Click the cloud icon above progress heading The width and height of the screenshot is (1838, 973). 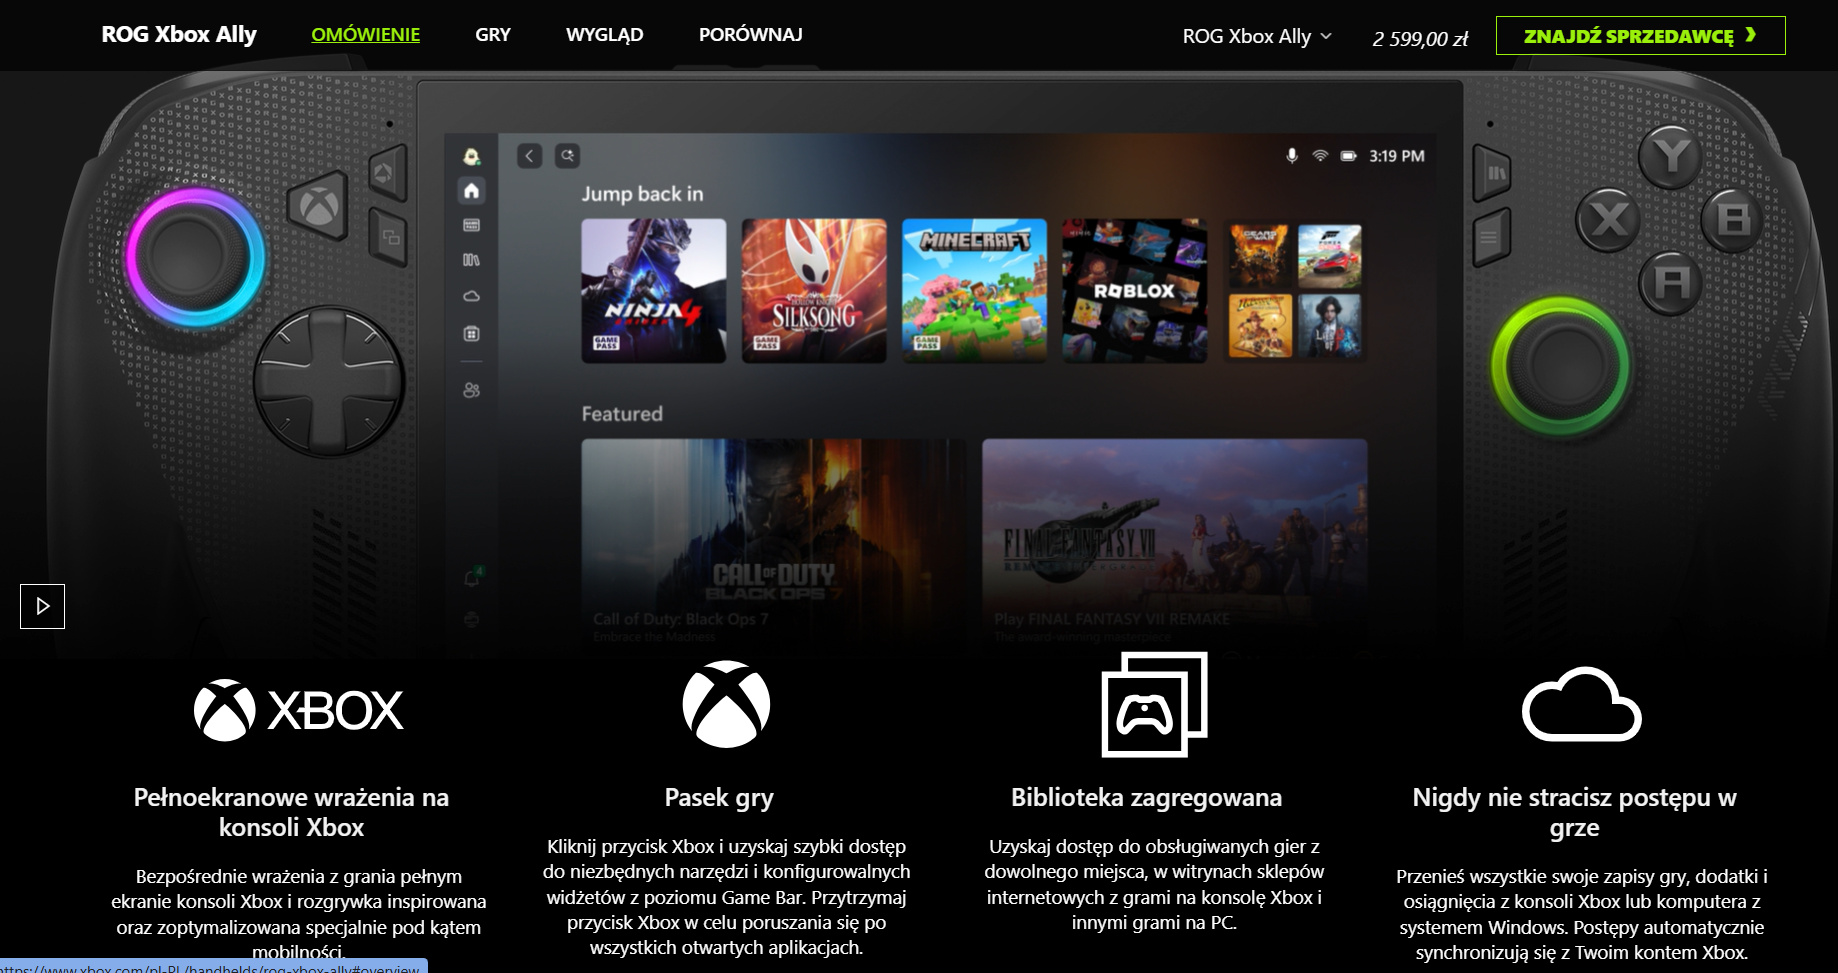[1581, 704]
